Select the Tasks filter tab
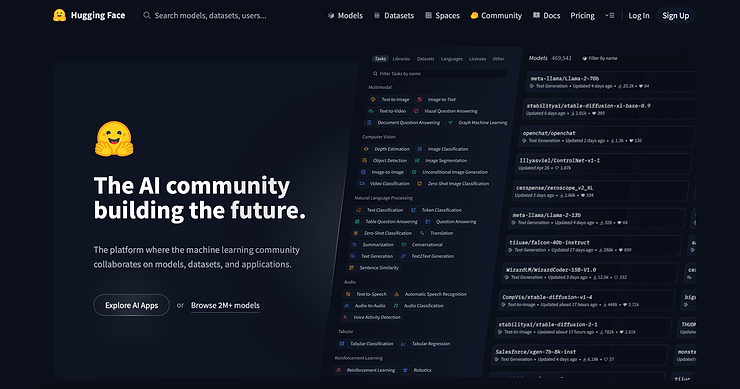The height and width of the screenshot is (389, 740). click(380, 59)
